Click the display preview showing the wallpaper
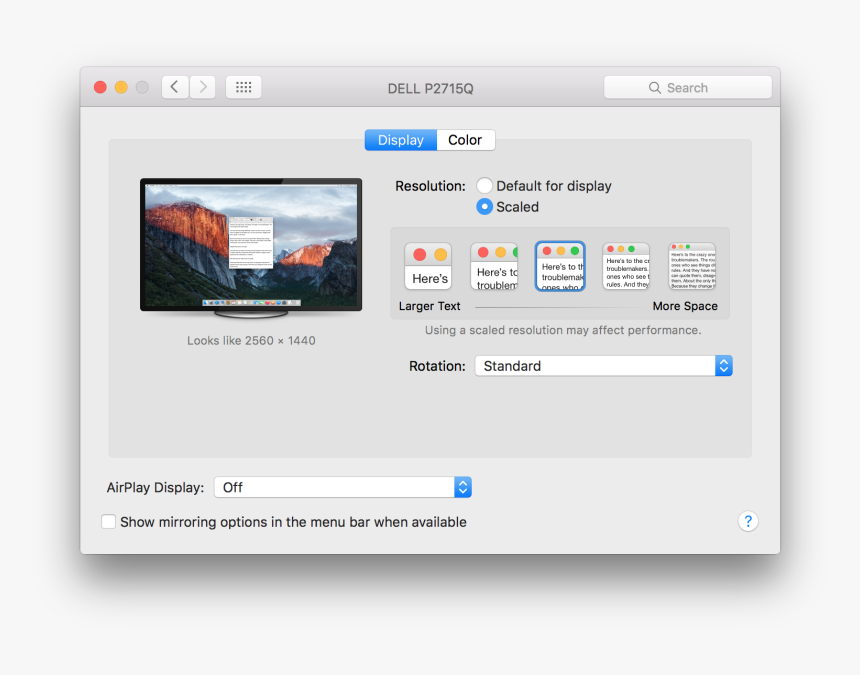This screenshot has width=860, height=675. [251, 246]
